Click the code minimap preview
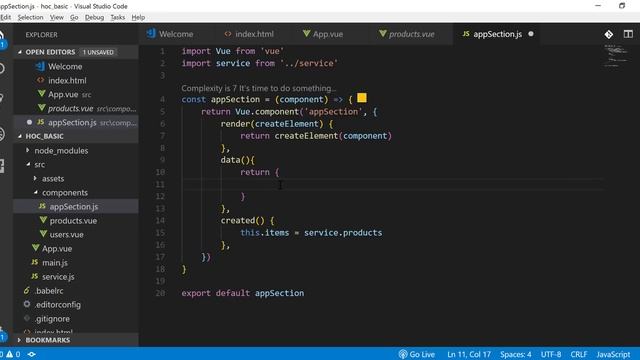640x360 pixels. [x=616, y=55]
